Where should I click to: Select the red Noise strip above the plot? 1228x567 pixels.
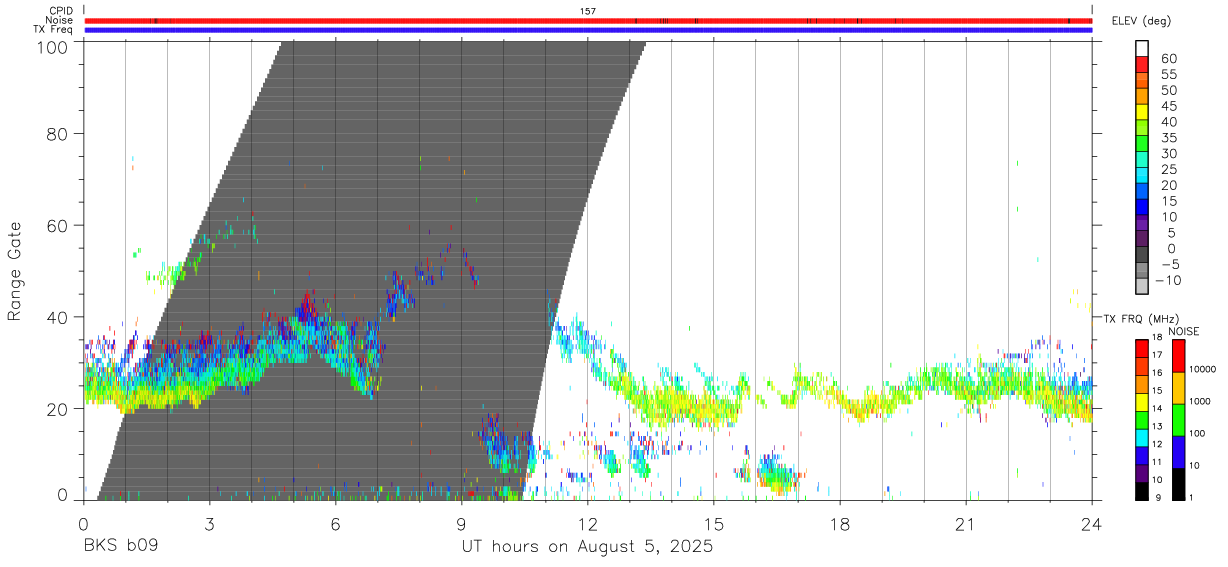(588, 20)
